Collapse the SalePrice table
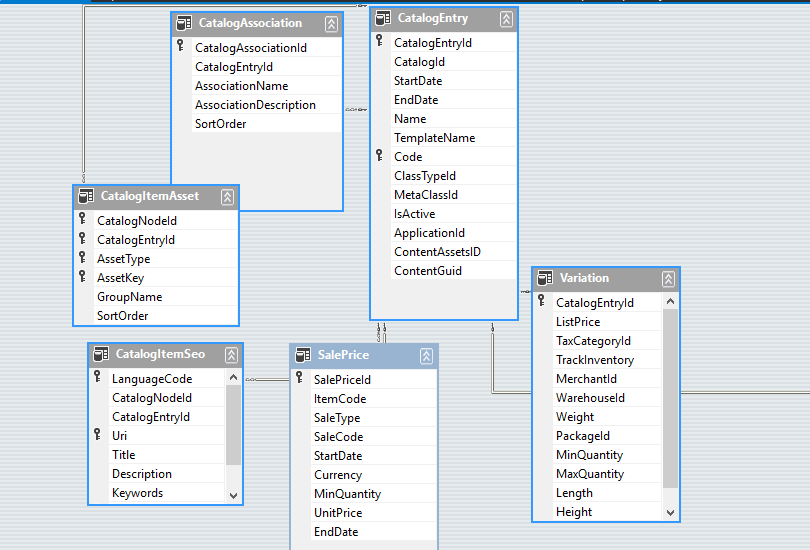This screenshot has width=810, height=550. [x=426, y=355]
